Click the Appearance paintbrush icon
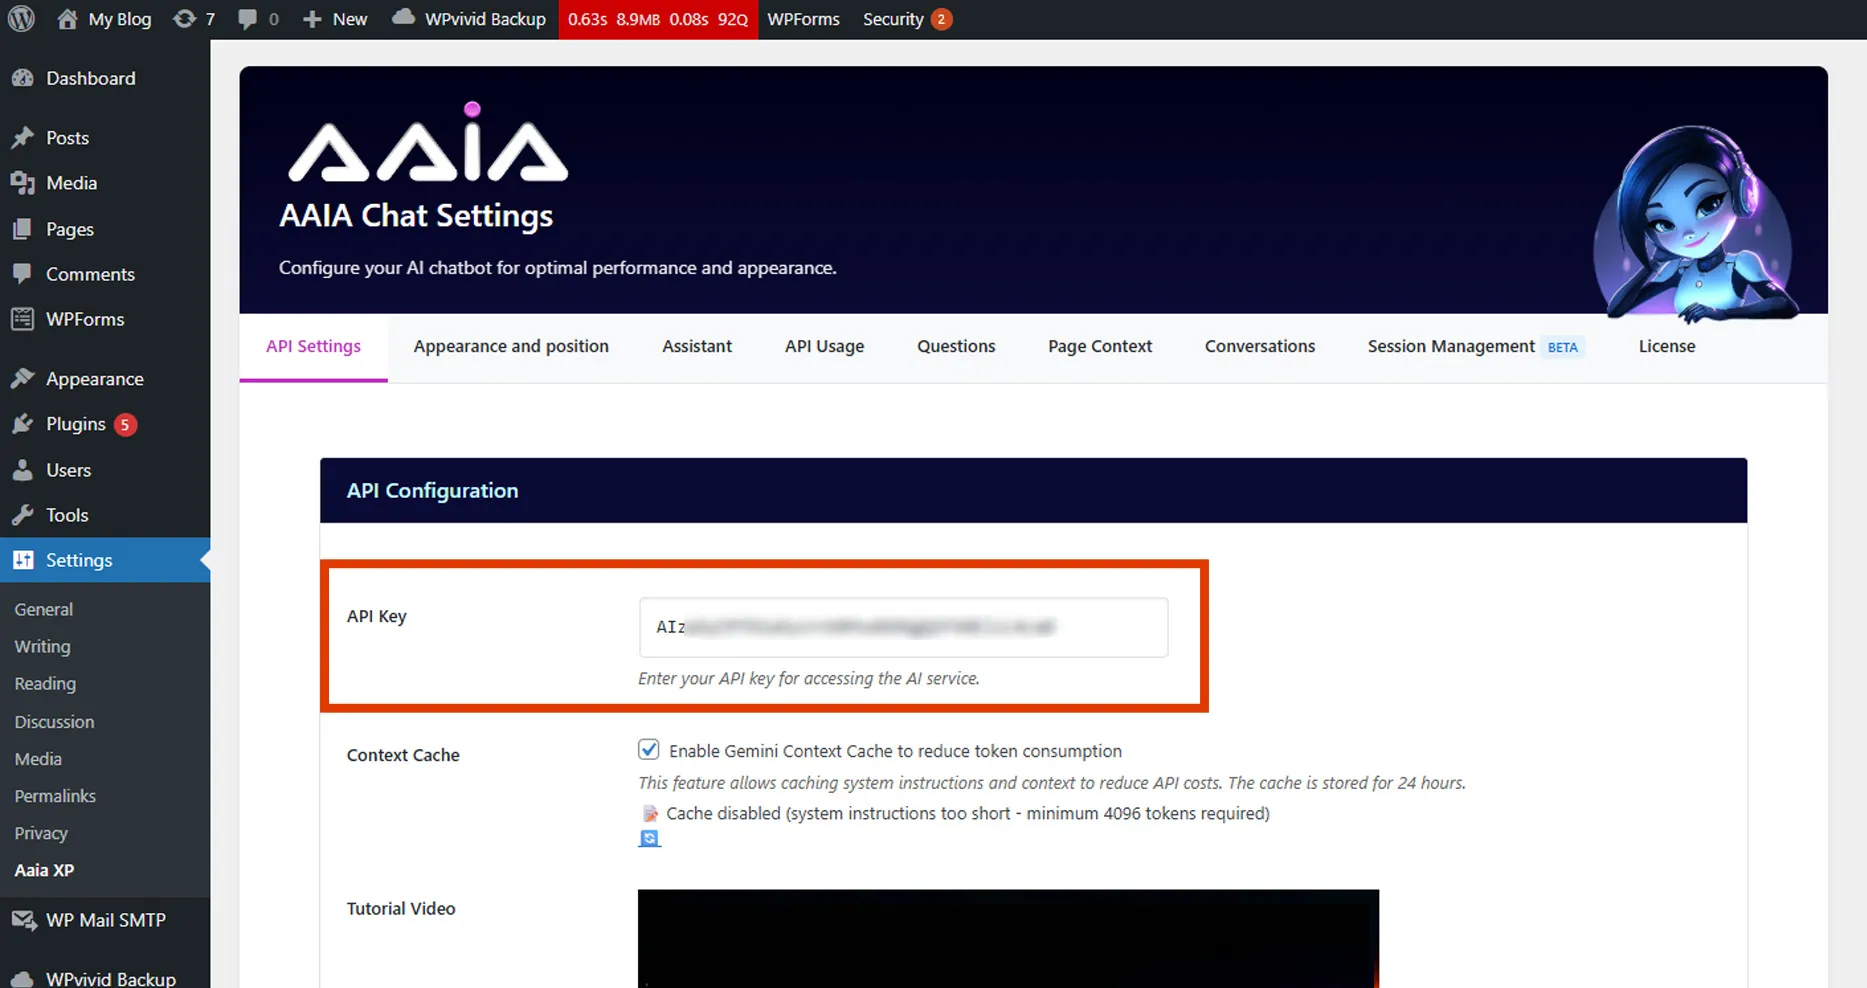The image size is (1867, 988). coord(22,379)
